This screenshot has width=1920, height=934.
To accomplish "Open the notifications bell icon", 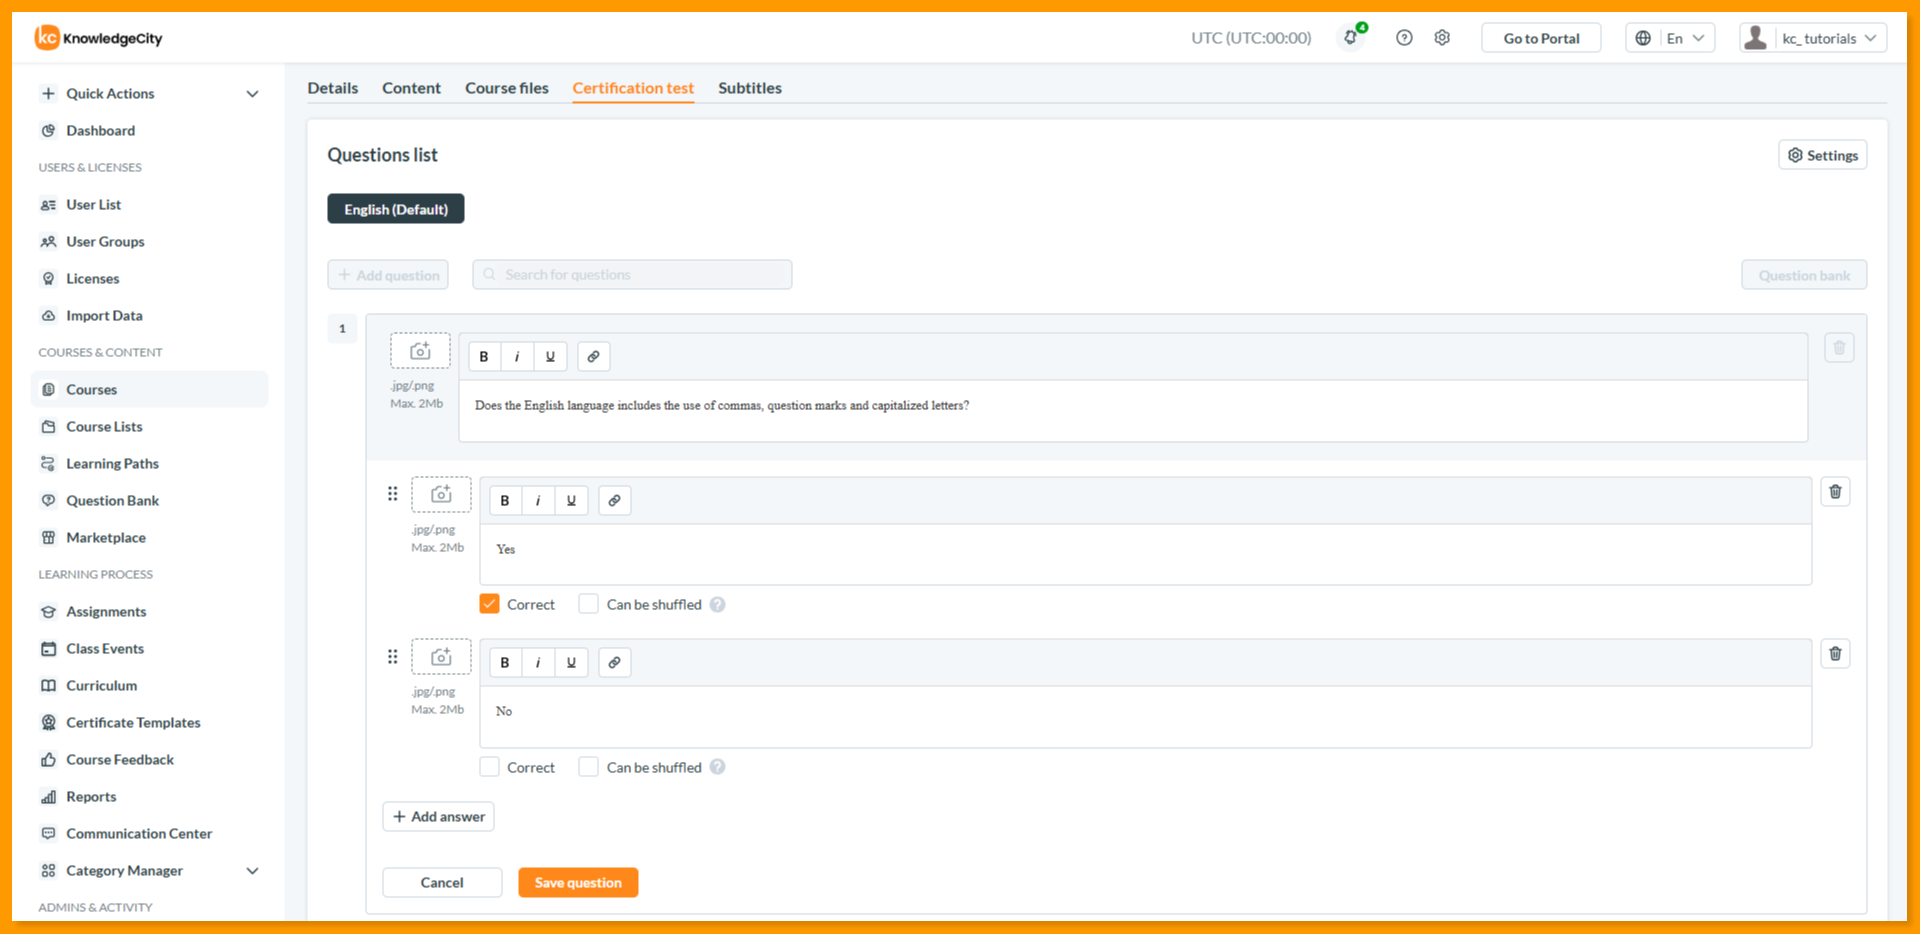I will [1351, 38].
